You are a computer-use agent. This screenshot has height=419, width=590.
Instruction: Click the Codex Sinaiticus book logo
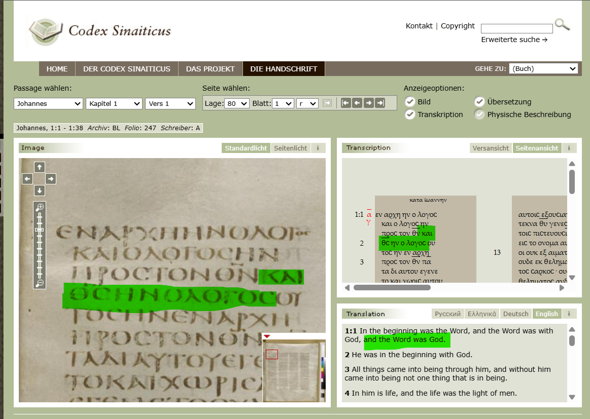(x=46, y=31)
